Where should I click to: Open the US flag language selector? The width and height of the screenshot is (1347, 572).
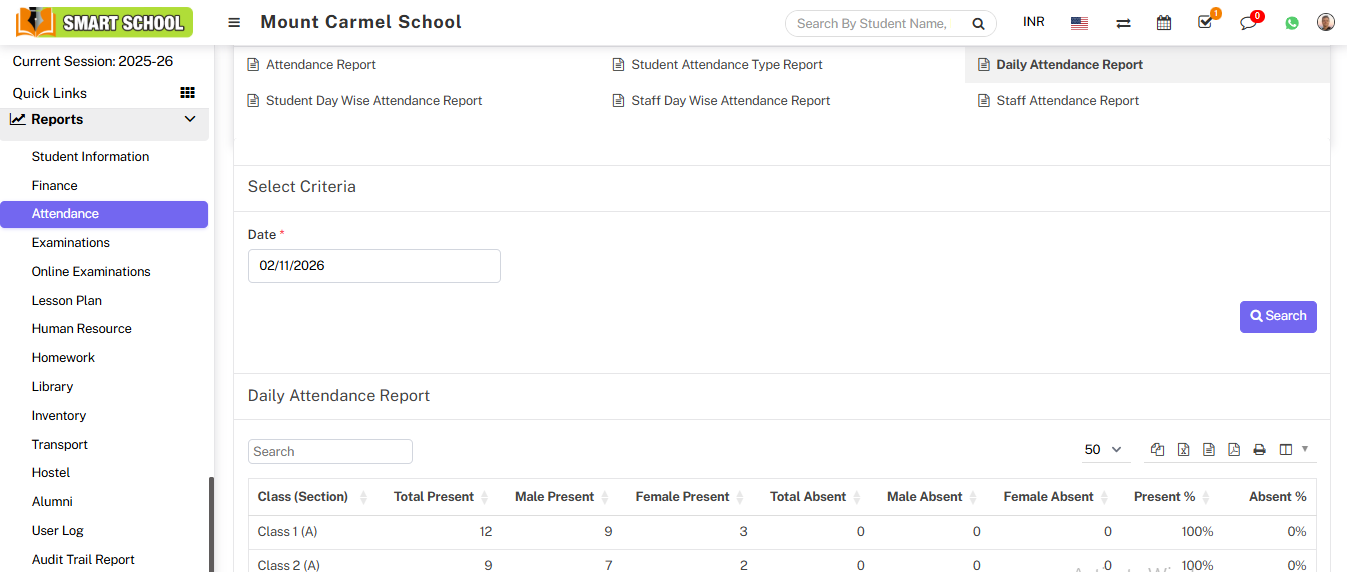[1079, 23]
